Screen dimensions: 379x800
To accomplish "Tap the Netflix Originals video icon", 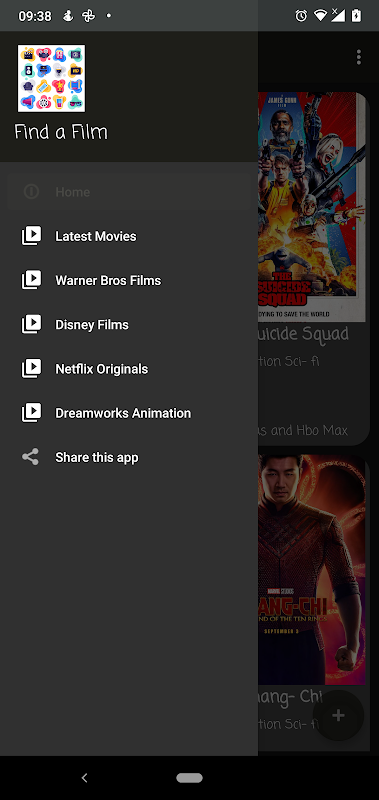I will pyautogui.click(x=31, y=368).
